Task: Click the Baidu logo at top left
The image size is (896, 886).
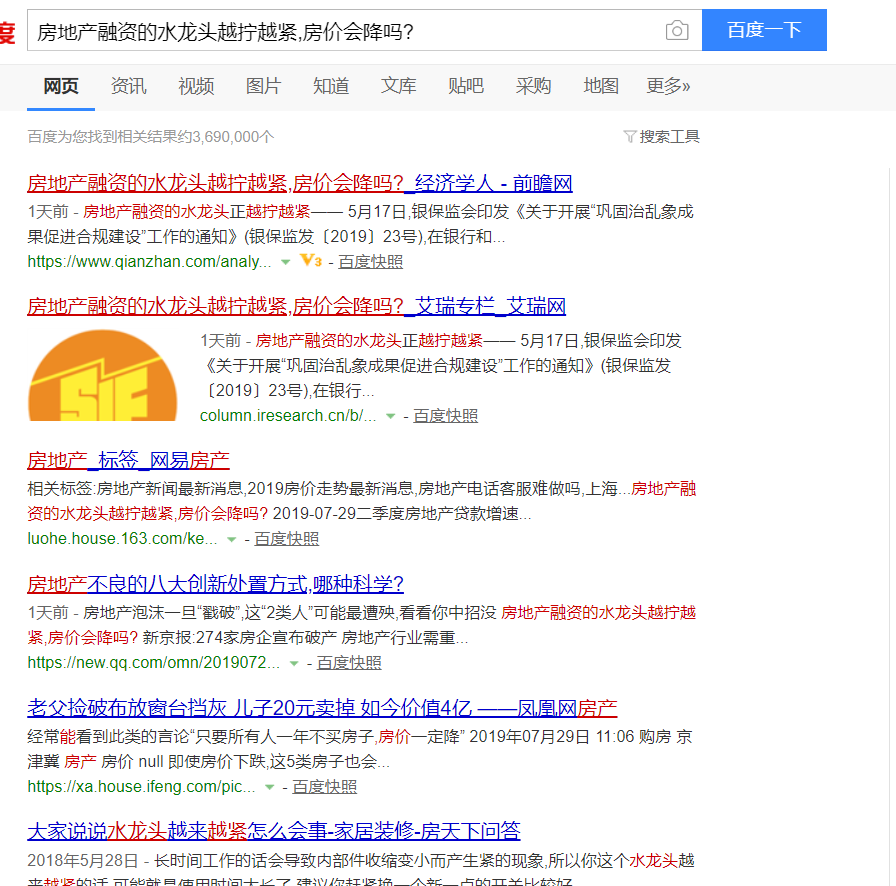Action: (7, 31)
